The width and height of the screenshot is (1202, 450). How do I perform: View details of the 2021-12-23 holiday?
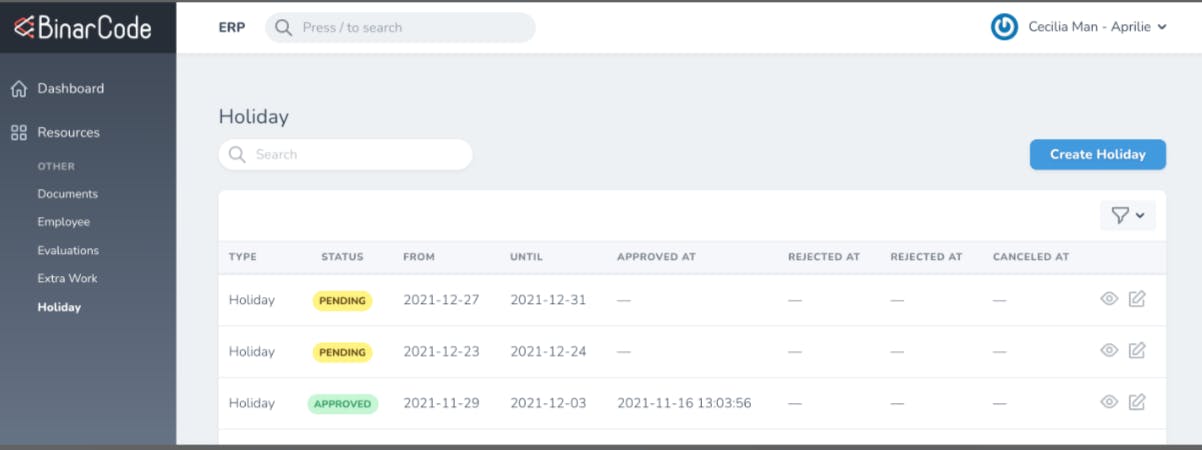(1109, 350)
